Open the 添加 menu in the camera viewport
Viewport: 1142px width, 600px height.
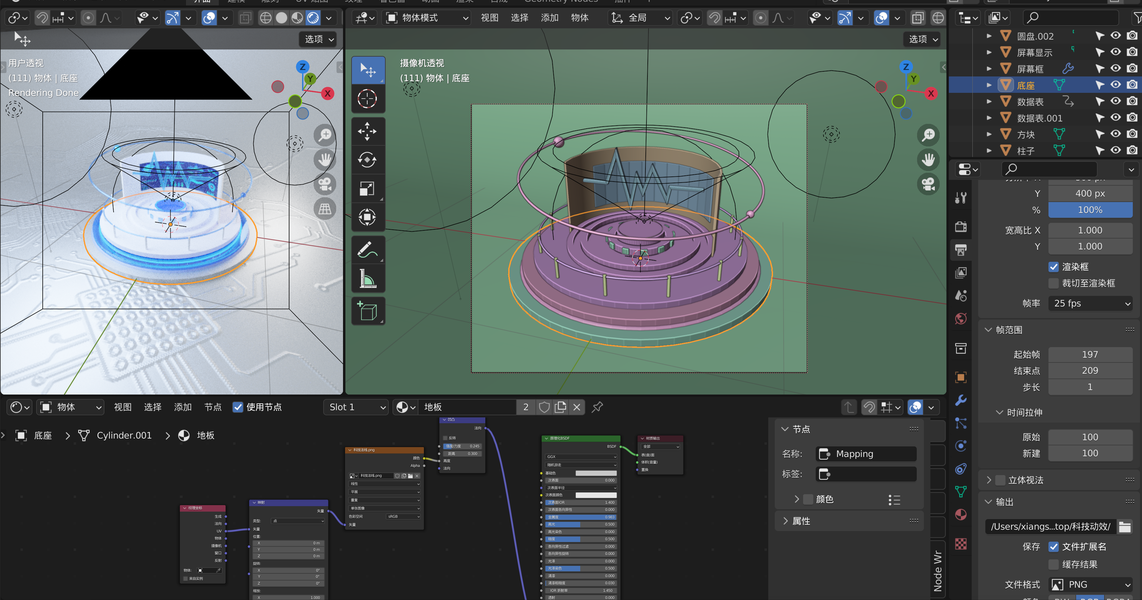[x=550, y=17]
